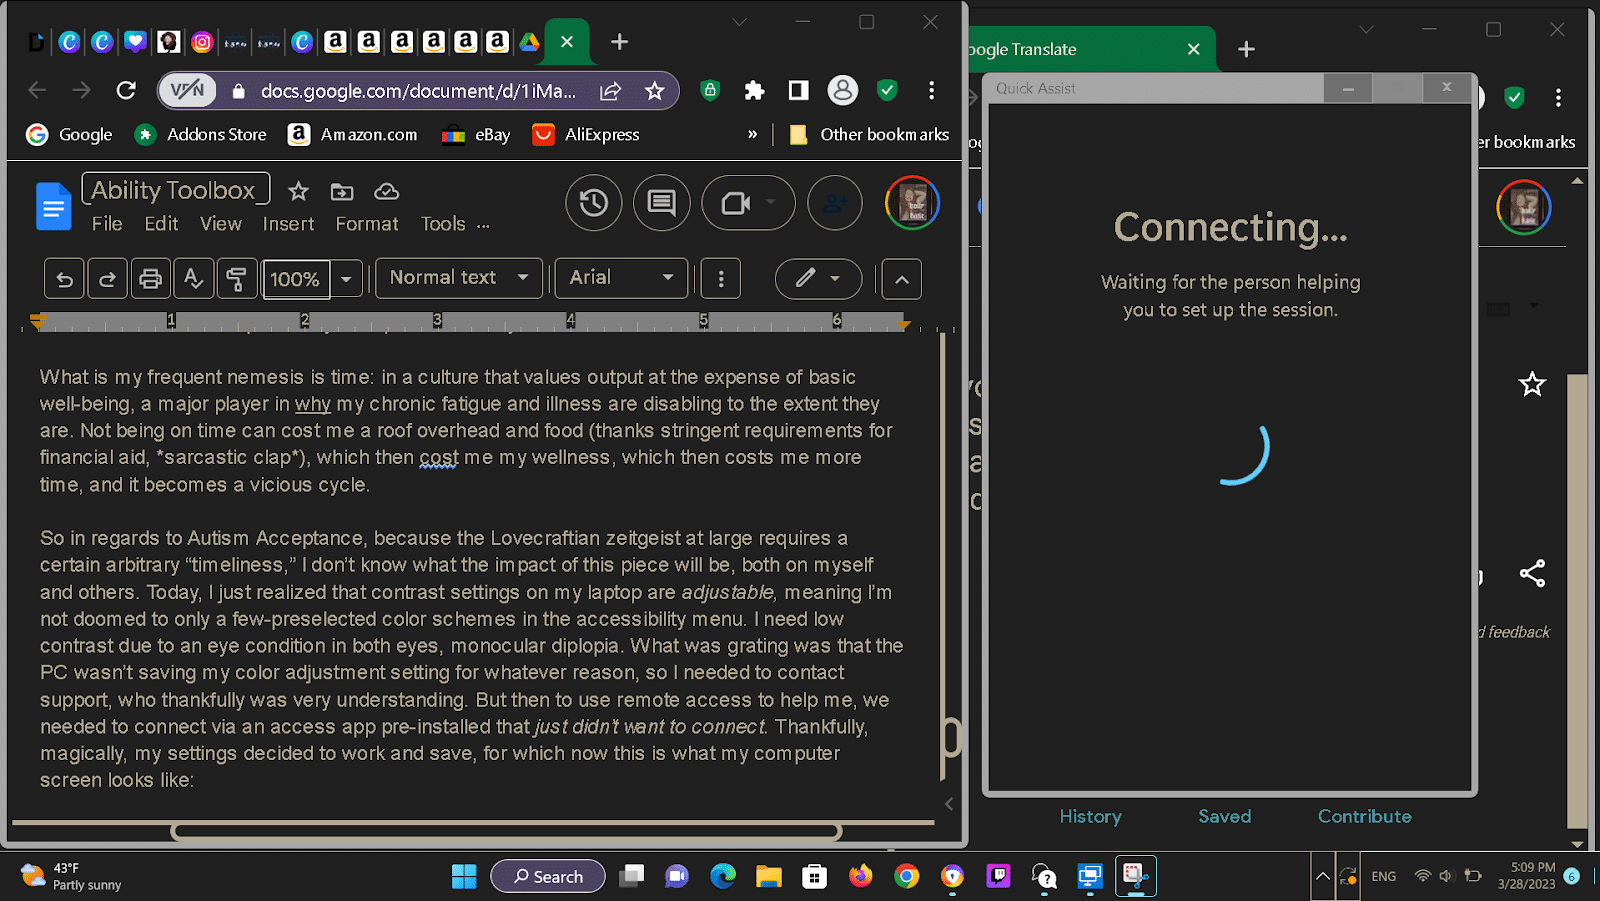The image size is (1600, 901).
Task: Run spelling and grammar check icon
Action: (193, 278)
